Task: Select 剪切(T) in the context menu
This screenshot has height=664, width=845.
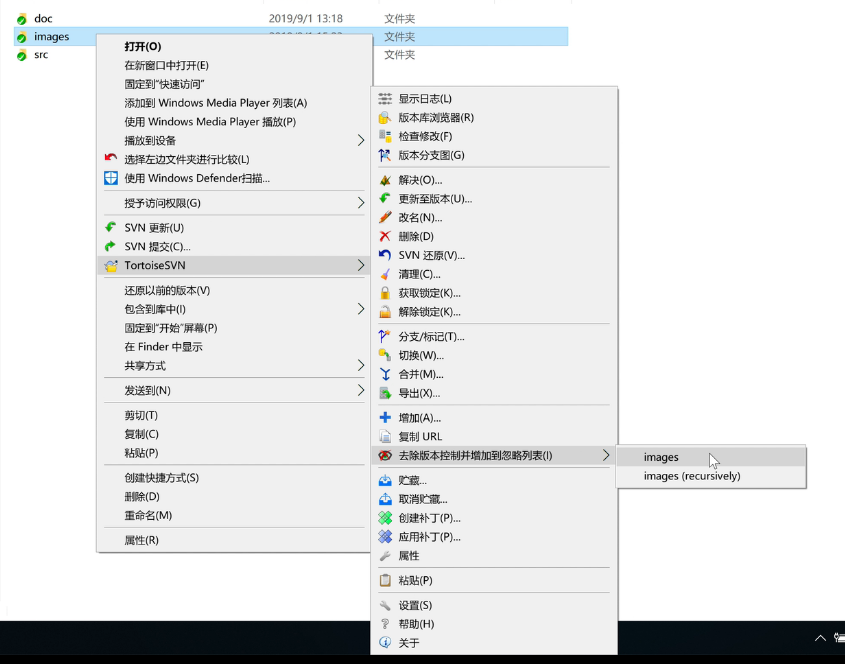Action: point(234,415)
